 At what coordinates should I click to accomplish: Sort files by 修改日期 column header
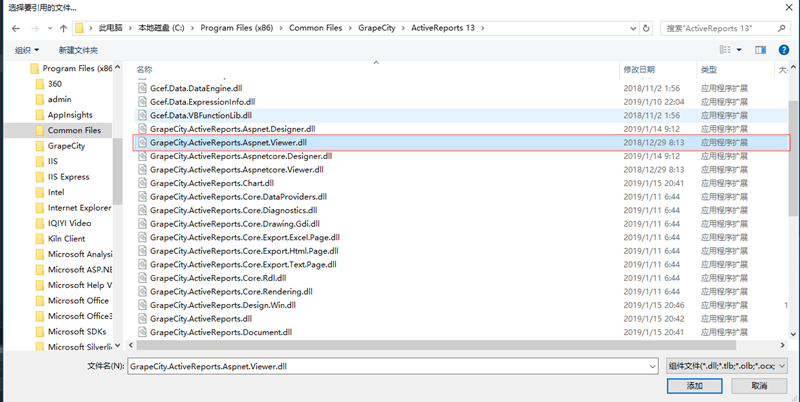tap(639, 70)
